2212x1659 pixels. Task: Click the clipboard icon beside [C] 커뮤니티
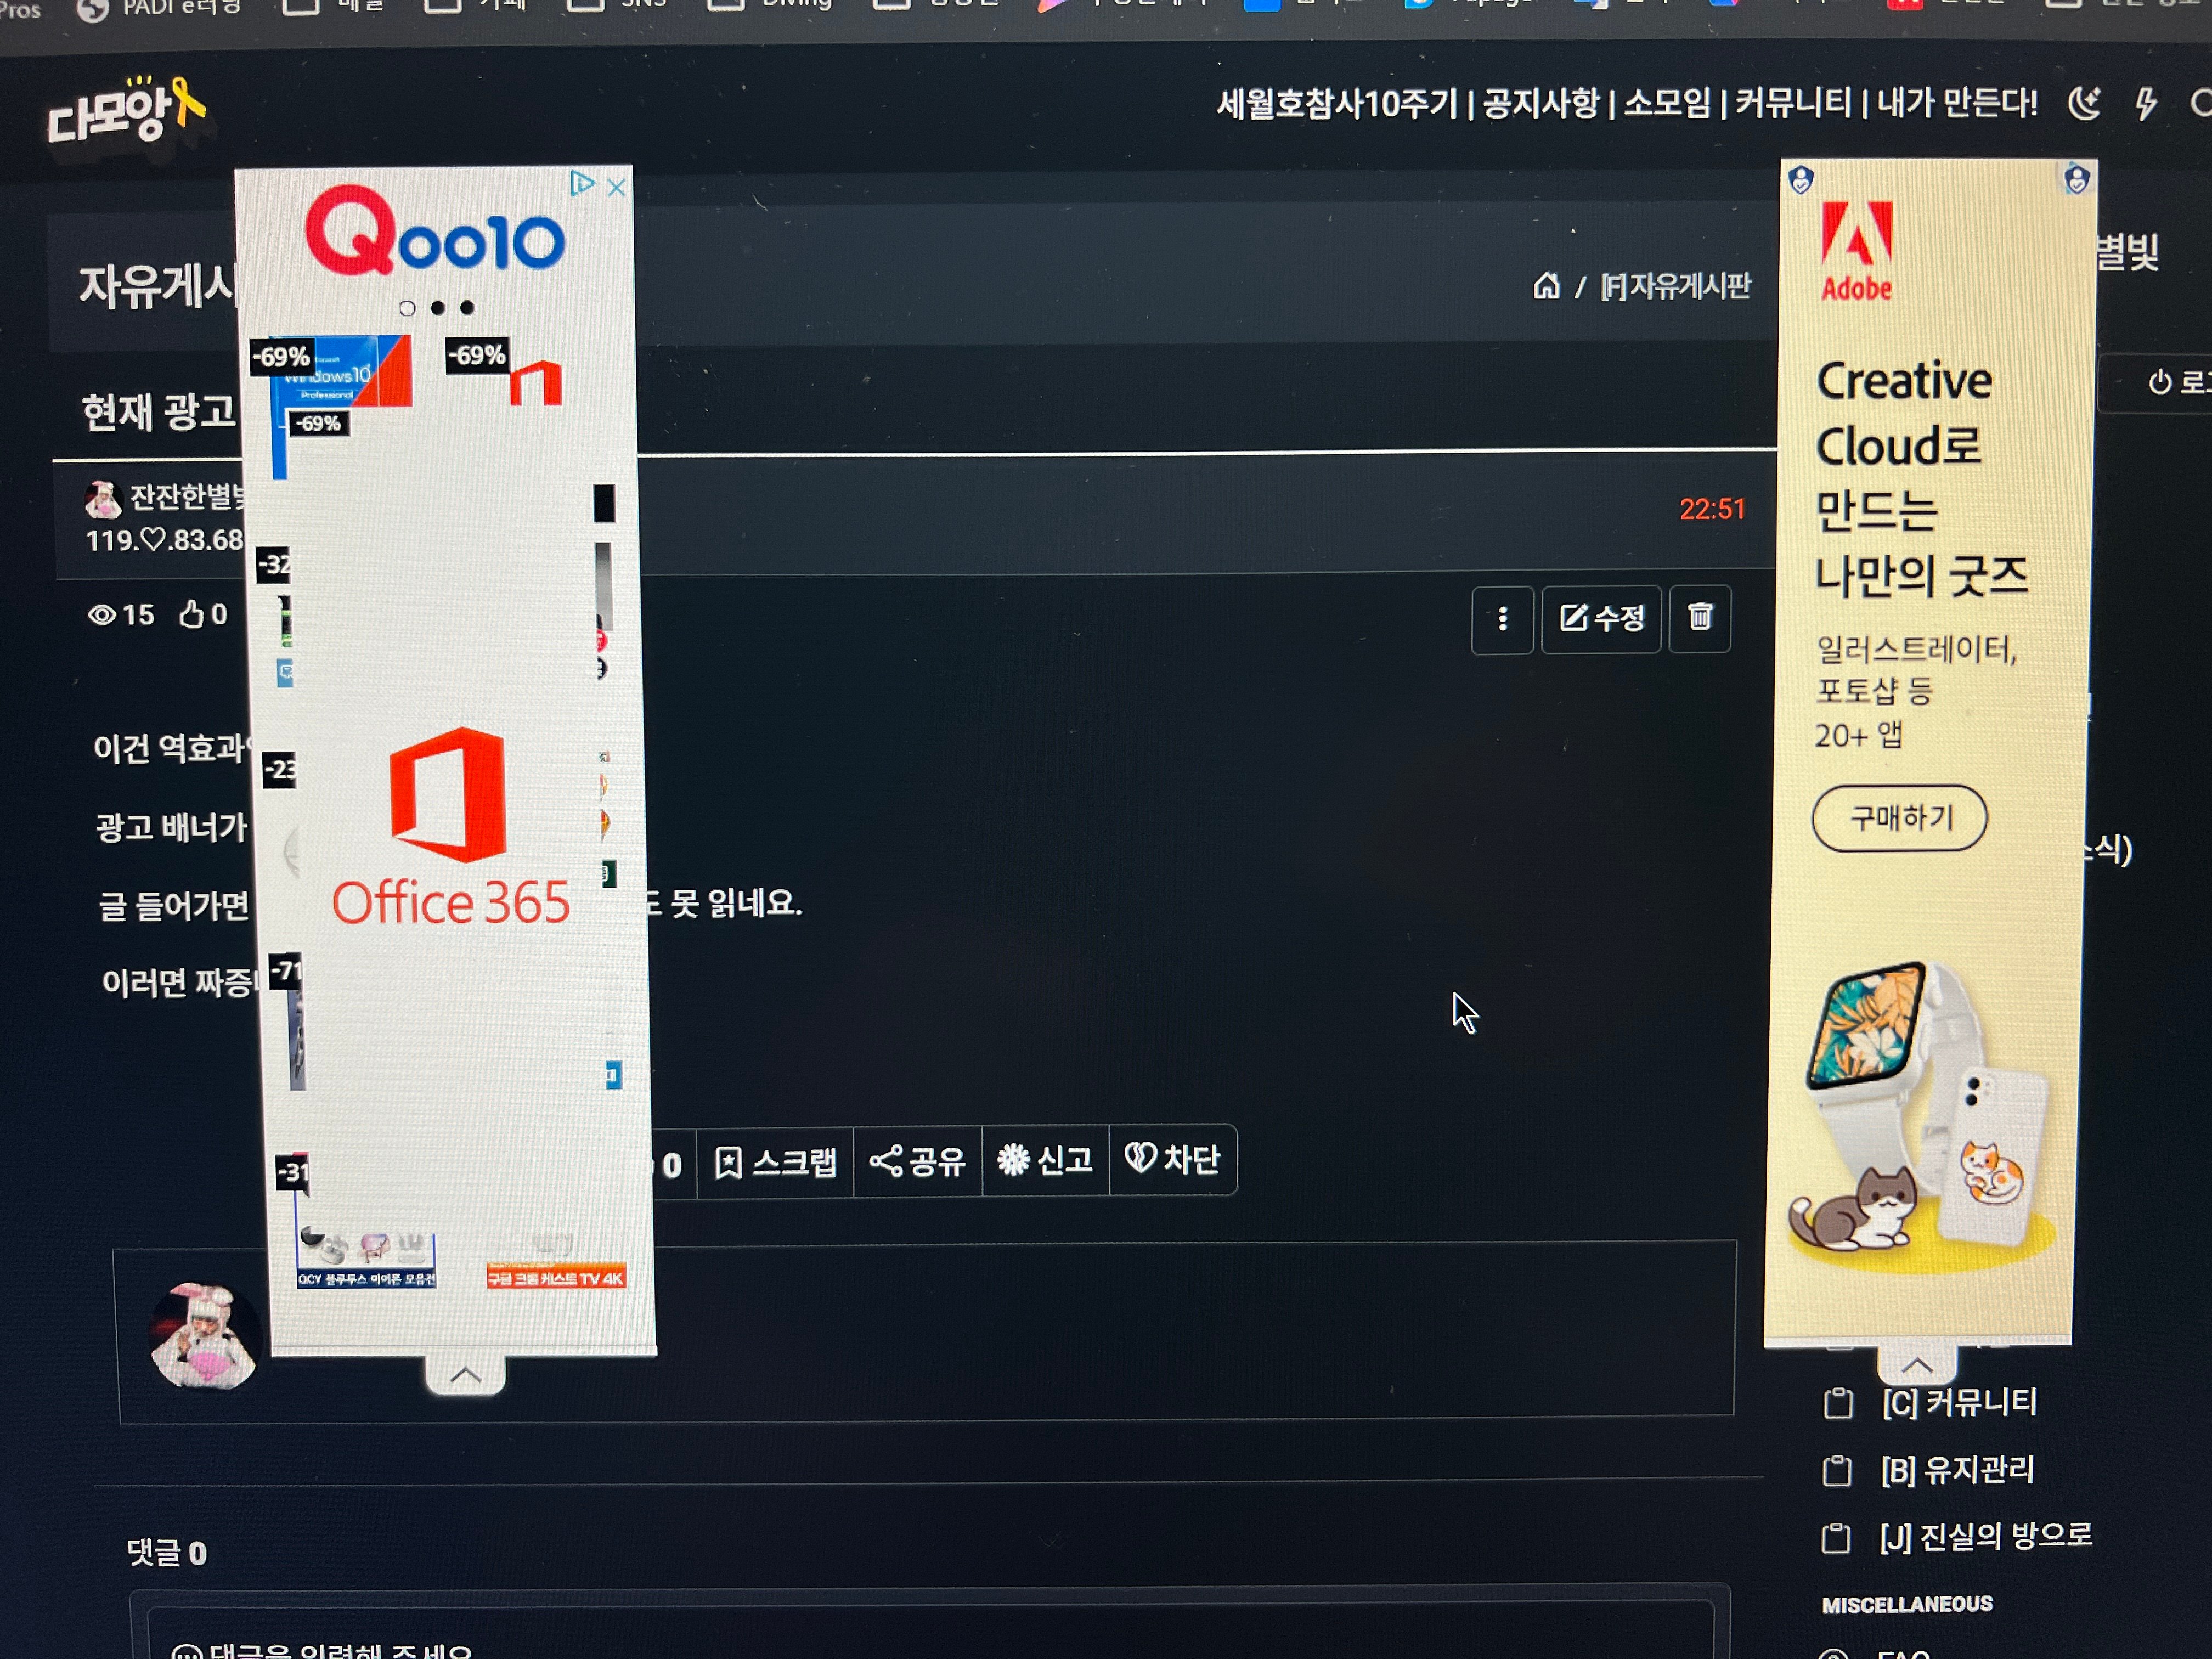pos(1838,1403)
